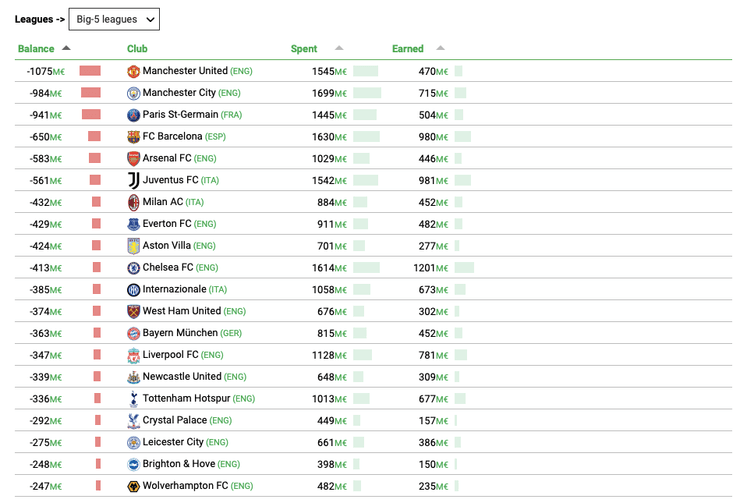Click the Wolverhampton FC wolf icon
Screen dimensions: 740x503
tap(134, 486)
